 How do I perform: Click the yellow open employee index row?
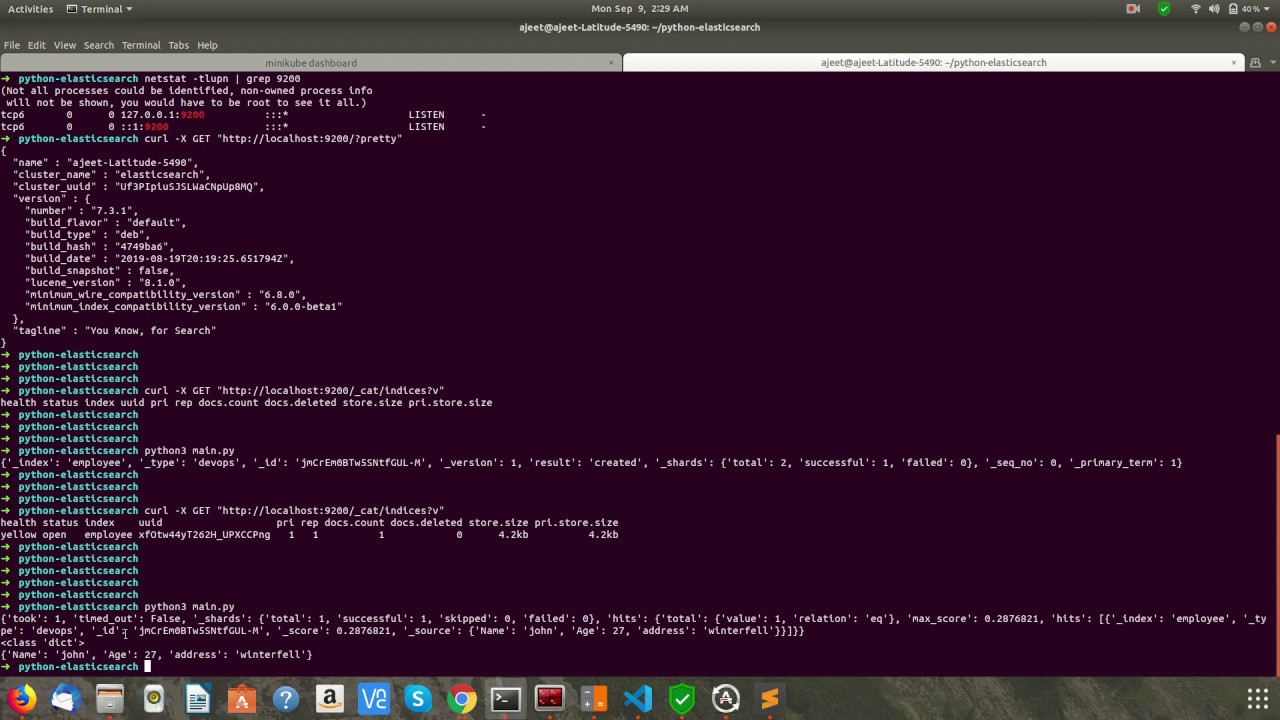309,534
